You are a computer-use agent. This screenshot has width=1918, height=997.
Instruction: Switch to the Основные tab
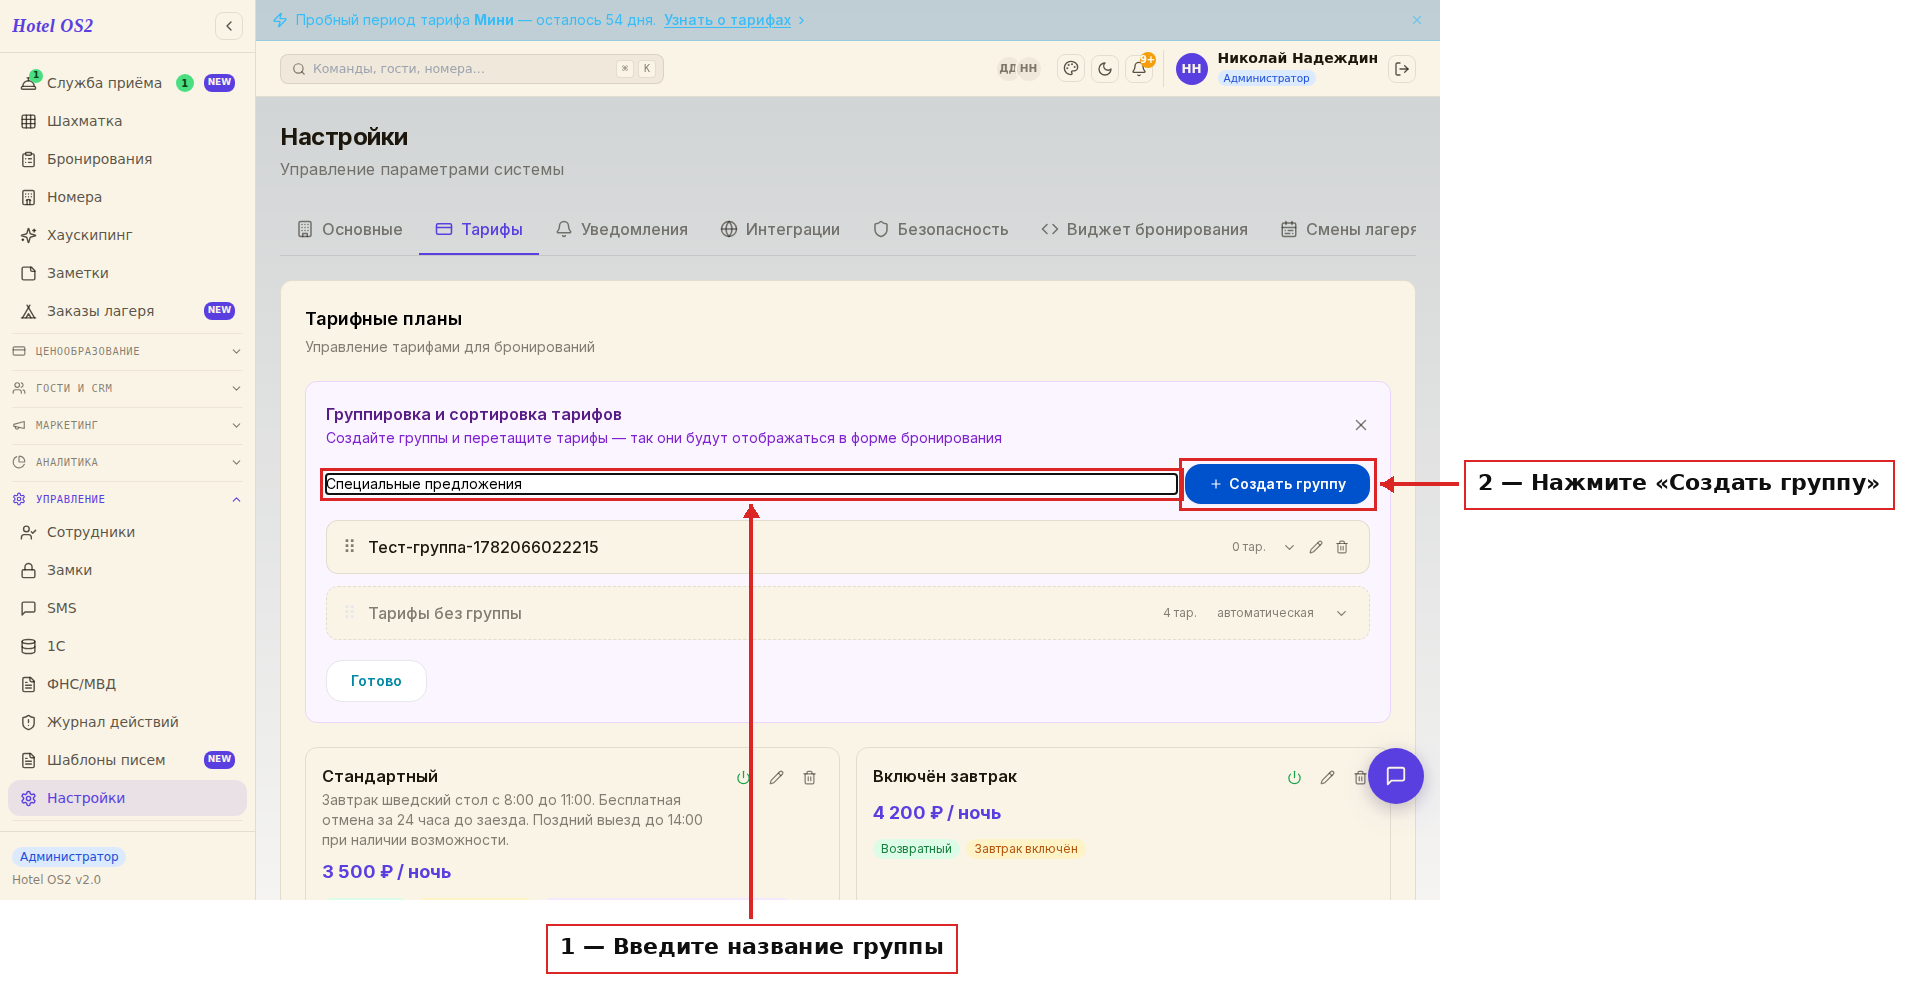click(x=349, y=229)
